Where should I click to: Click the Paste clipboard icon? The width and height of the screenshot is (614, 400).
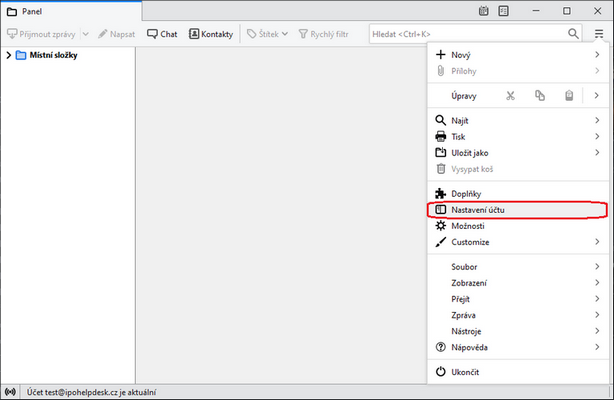tap(569, 96)
